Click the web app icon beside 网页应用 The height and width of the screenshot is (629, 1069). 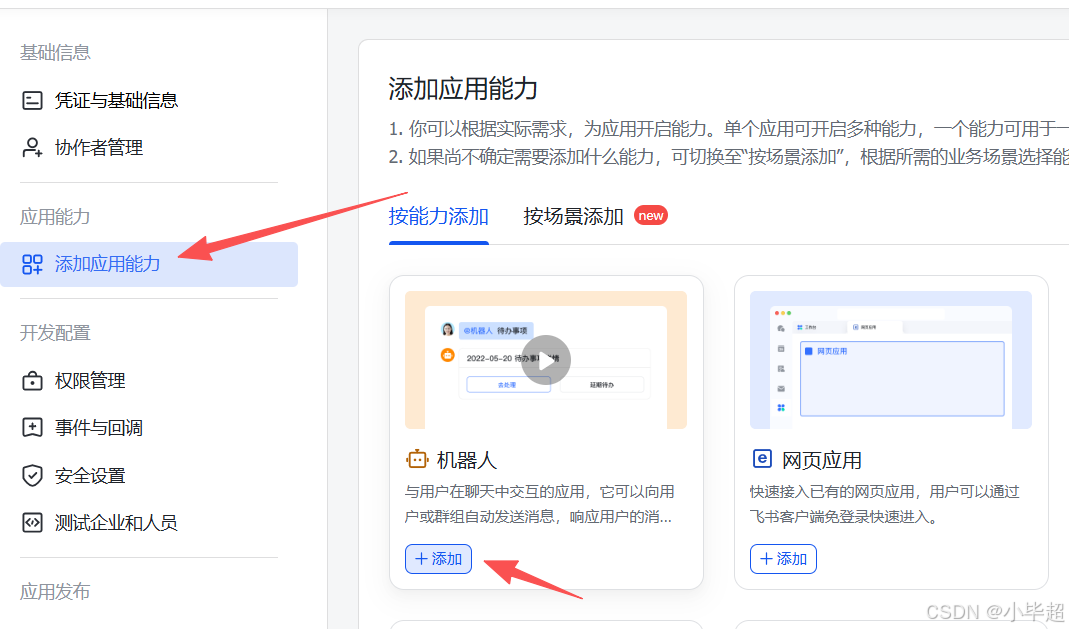[762, 459]
